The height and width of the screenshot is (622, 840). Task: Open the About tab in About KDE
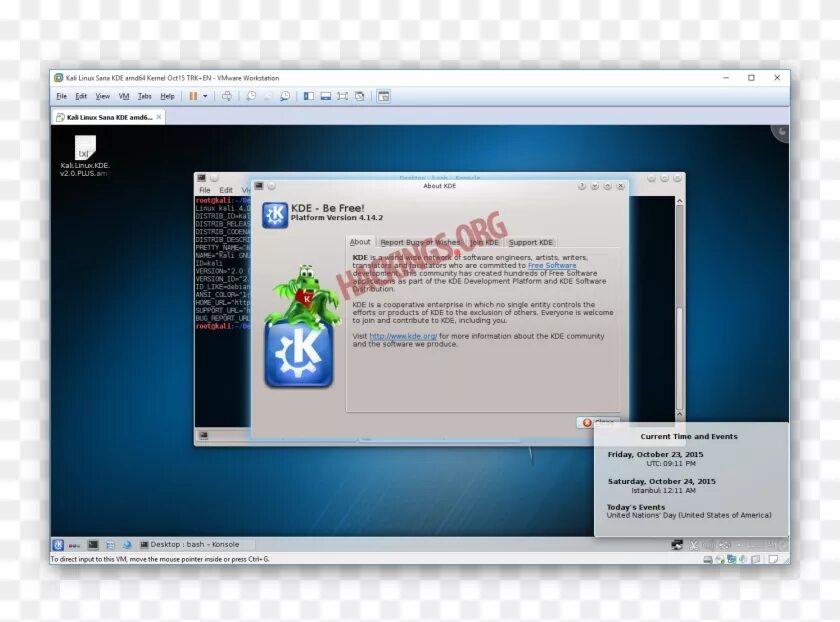pos(360,242)
